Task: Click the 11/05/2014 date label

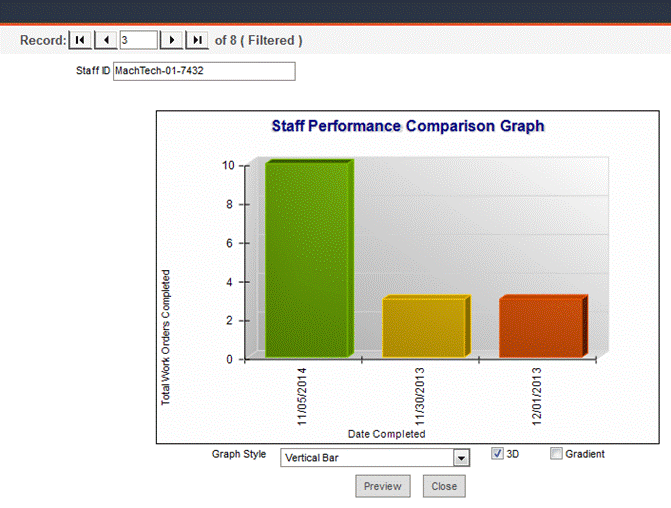Action: coord(301,397)
